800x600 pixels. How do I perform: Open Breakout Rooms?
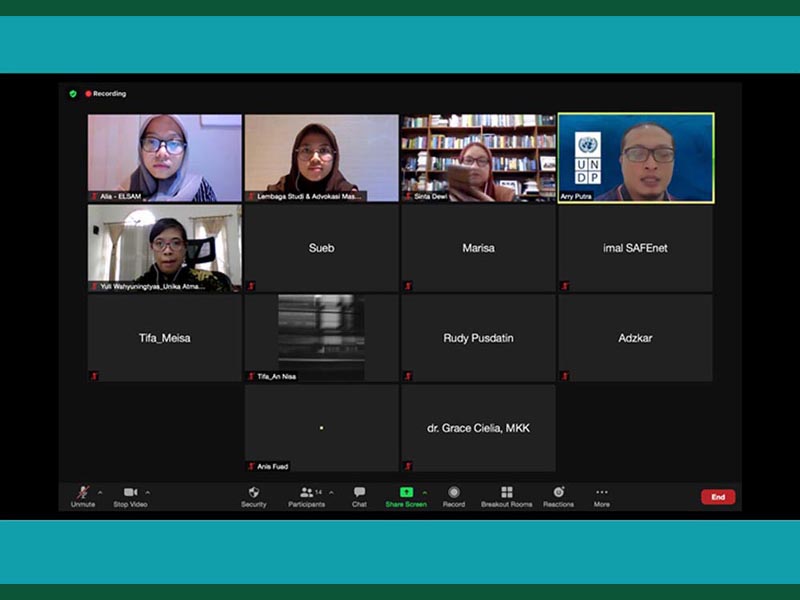tap(507, 496)
